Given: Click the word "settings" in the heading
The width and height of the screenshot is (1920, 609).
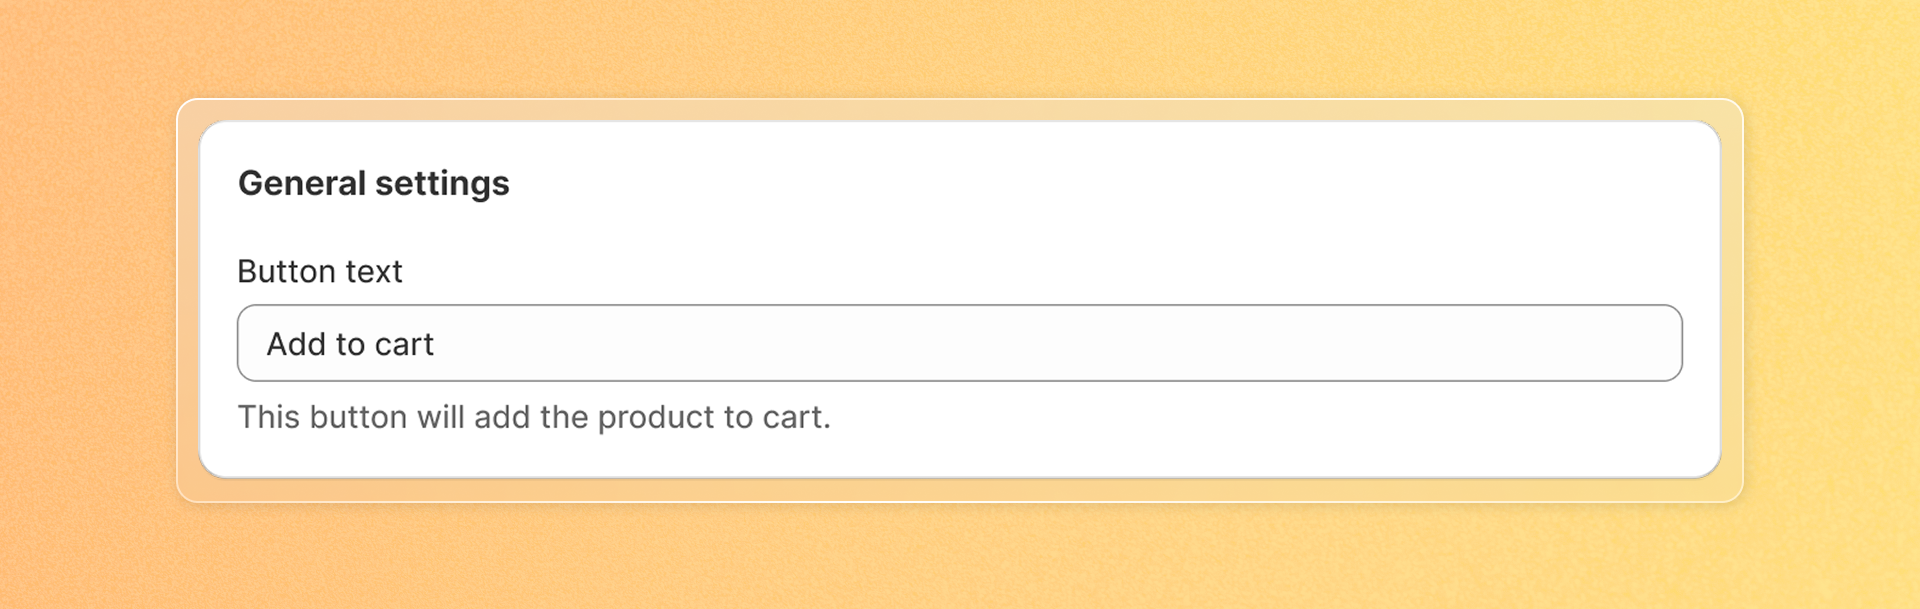Looking at the screenshot, I should click(442, 184).
